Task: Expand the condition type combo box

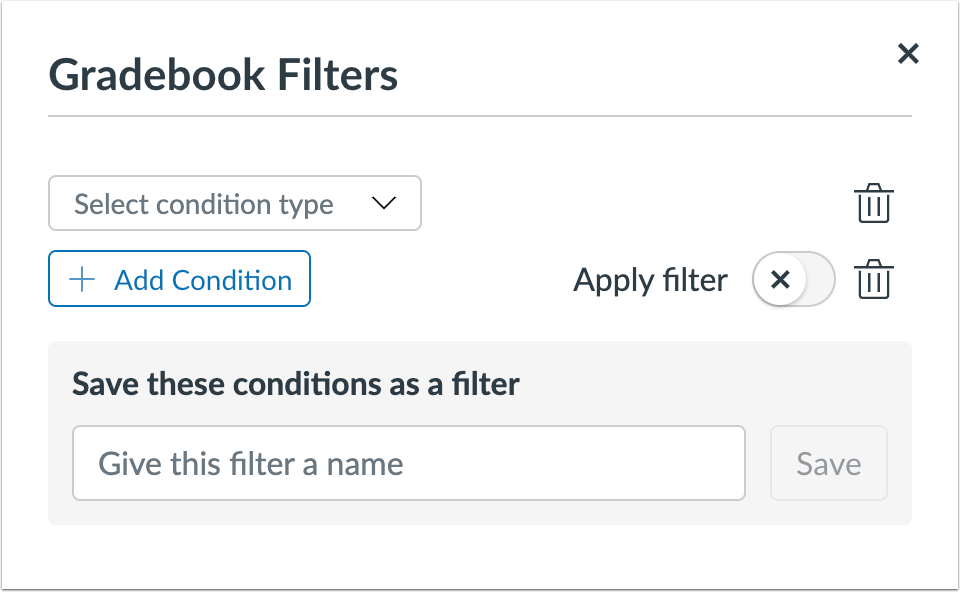Action: 234,203
